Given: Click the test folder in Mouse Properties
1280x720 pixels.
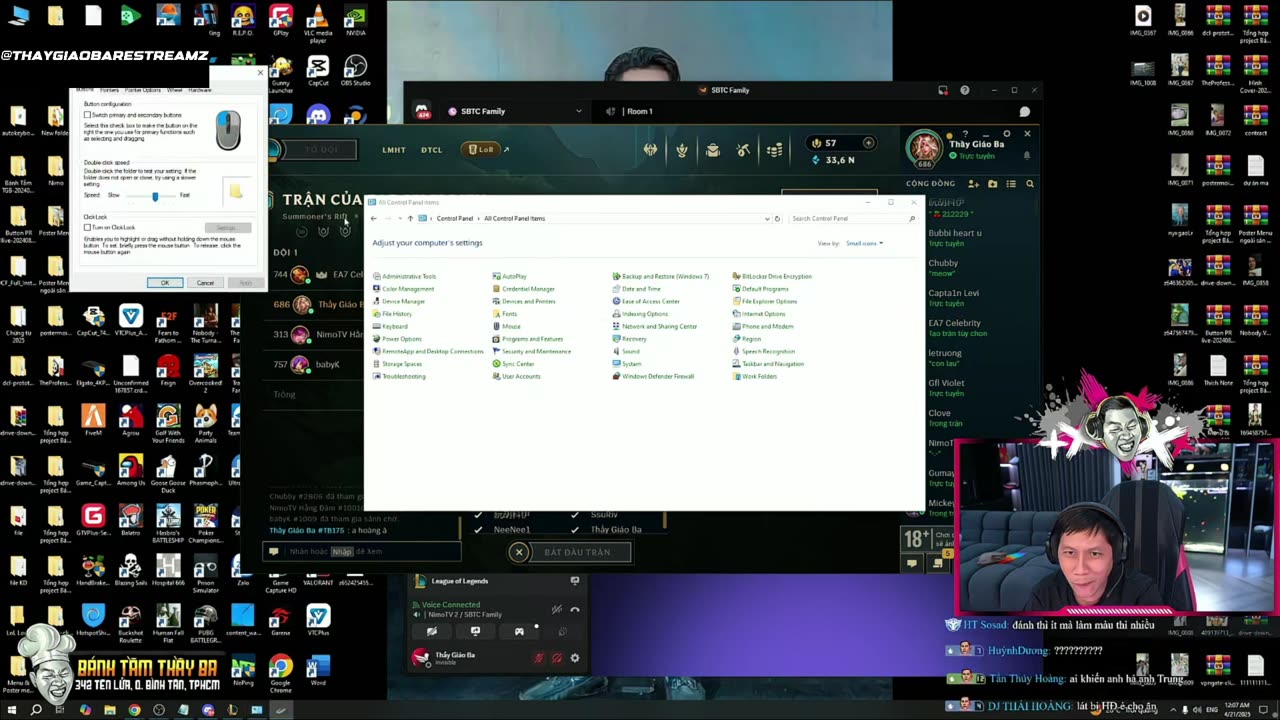Looking at the screenshot, I should coord(235,190).
